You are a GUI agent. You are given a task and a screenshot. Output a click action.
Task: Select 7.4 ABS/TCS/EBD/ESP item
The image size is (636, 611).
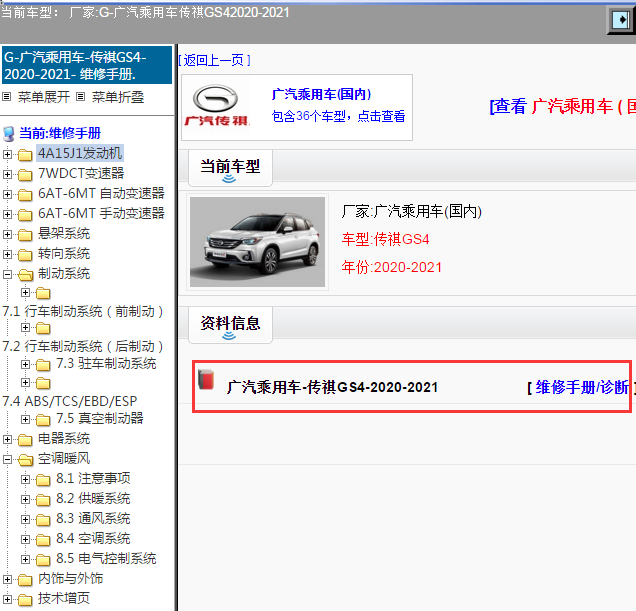(x=70, y=401)
